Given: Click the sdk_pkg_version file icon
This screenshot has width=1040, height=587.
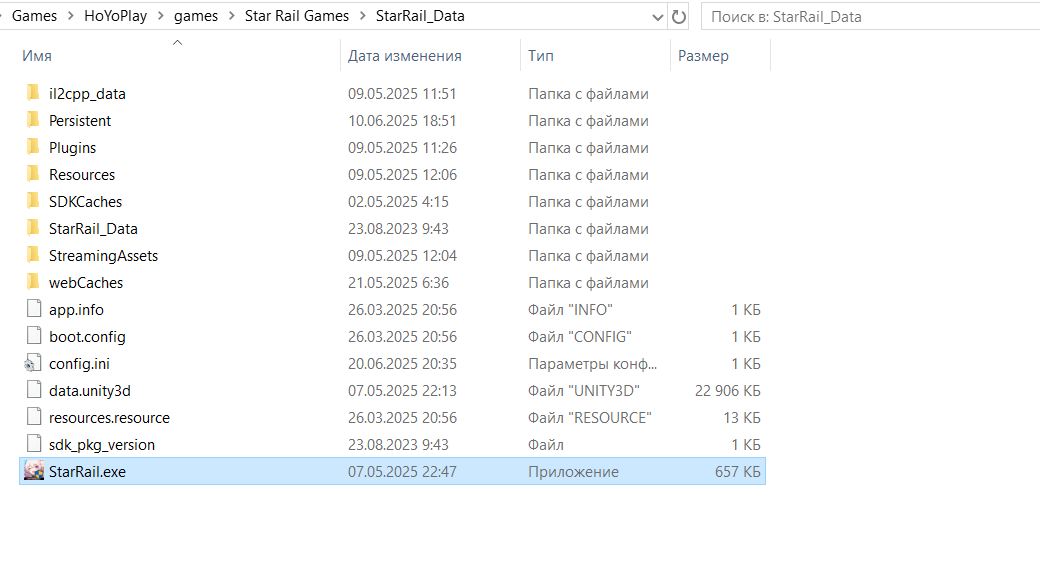Looking at the screenshot, I should (34, 444).
